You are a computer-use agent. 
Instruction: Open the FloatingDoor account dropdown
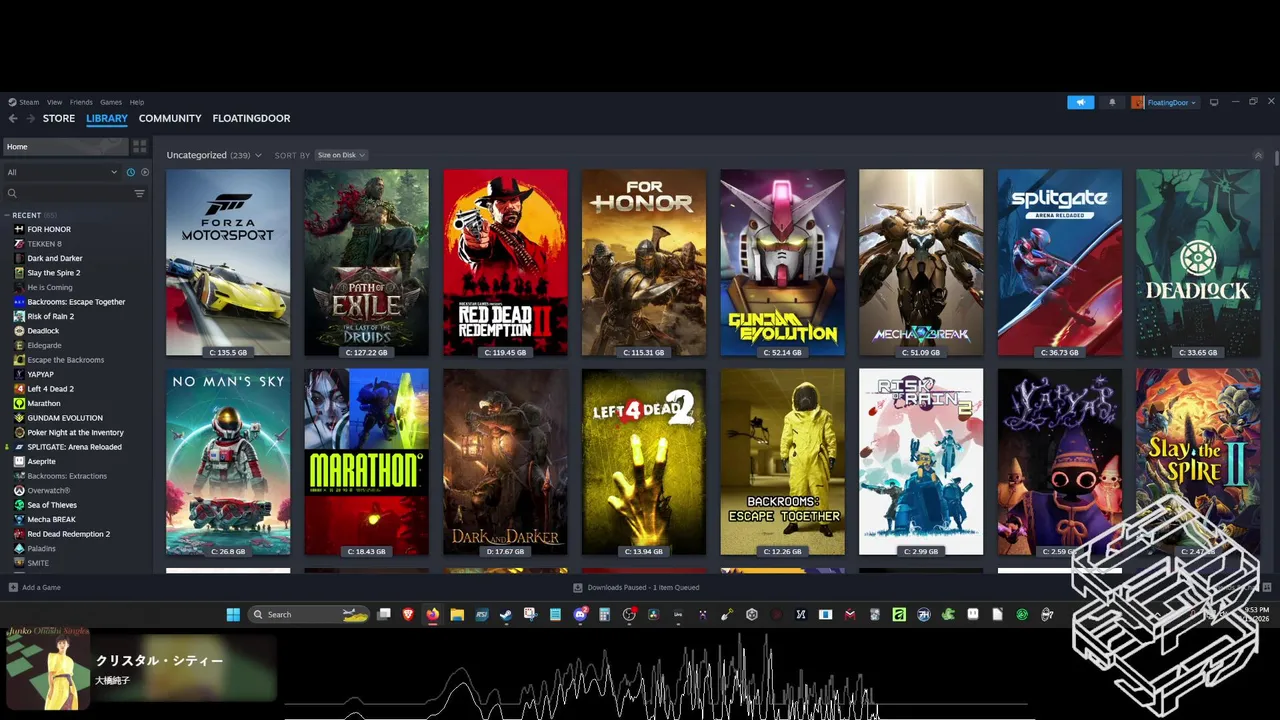pyautogui.click(x=1165, y=102)
